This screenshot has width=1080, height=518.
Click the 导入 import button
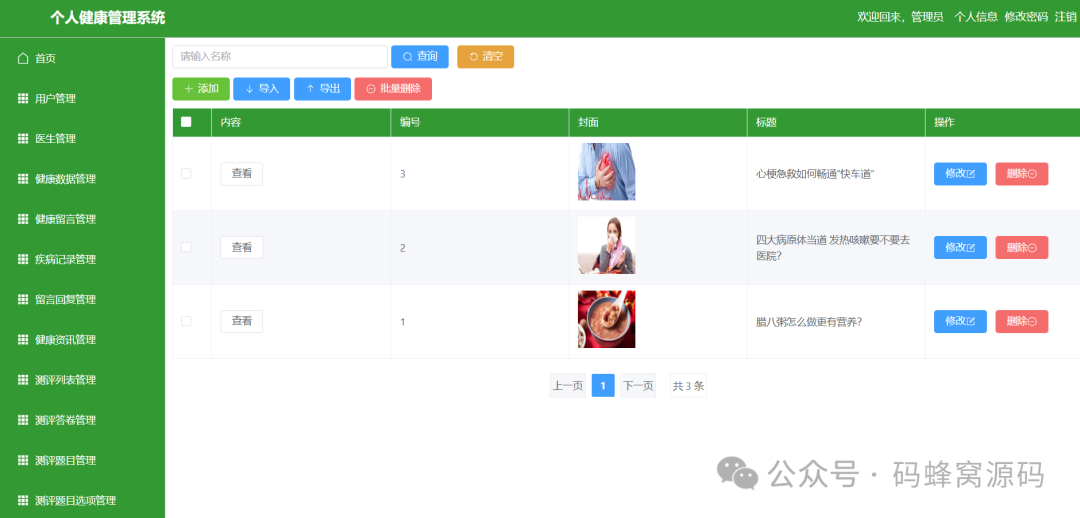coord(262,89)
